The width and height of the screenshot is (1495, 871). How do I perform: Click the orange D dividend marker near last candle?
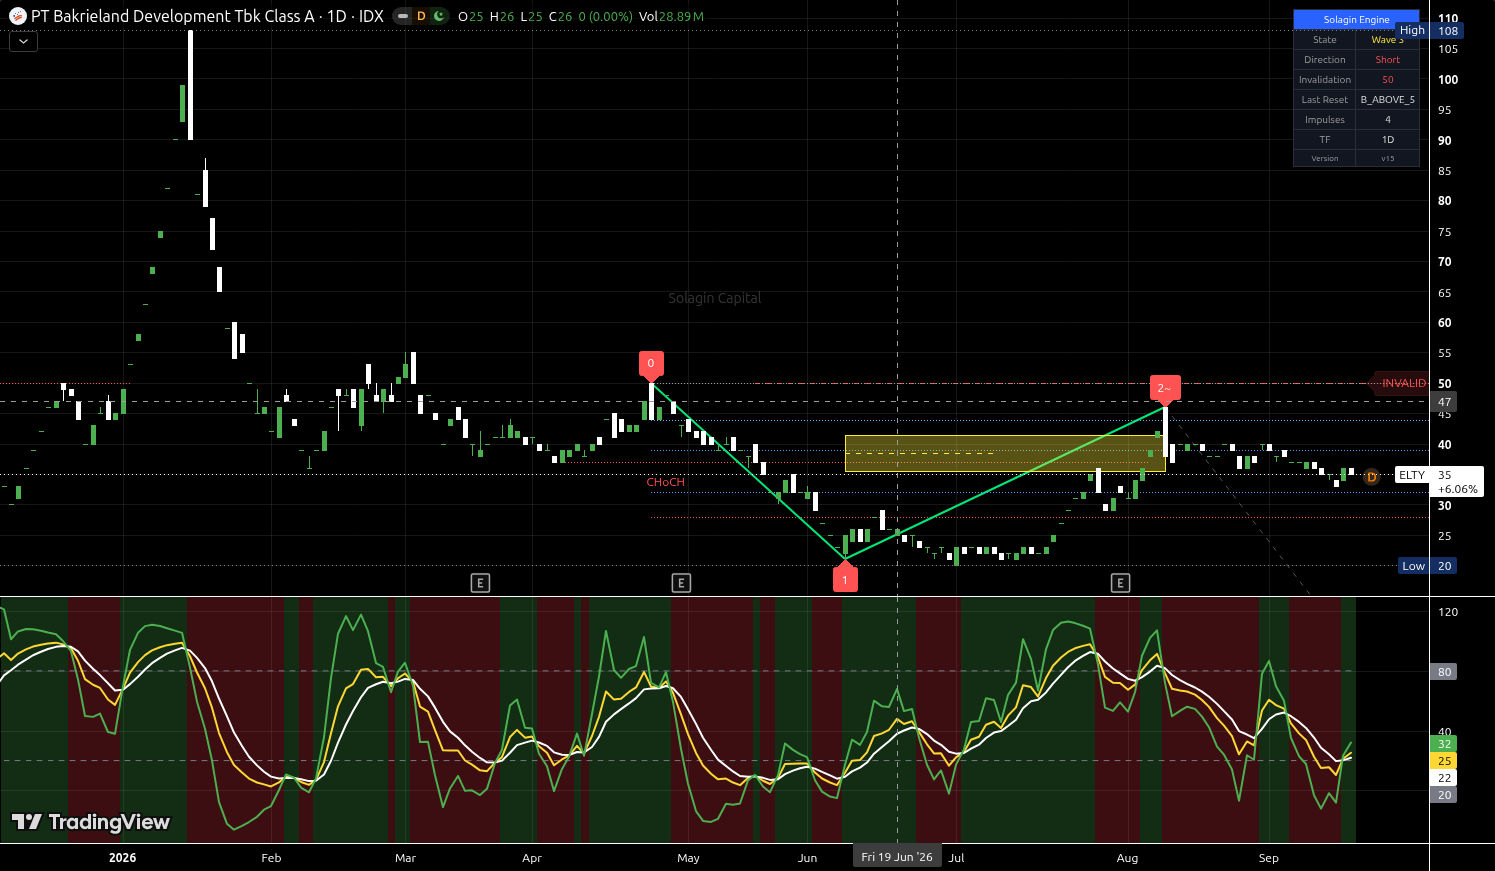[x=1372, y=477]
